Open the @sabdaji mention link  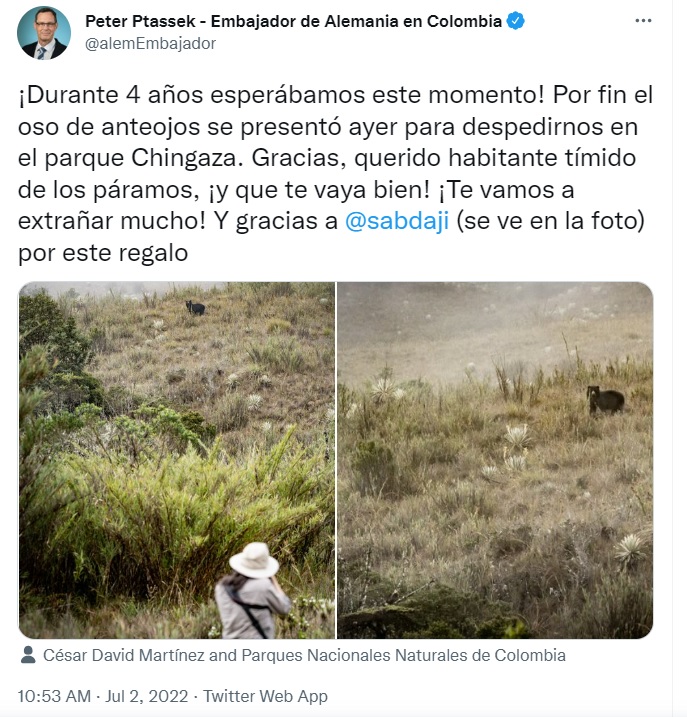397,221
